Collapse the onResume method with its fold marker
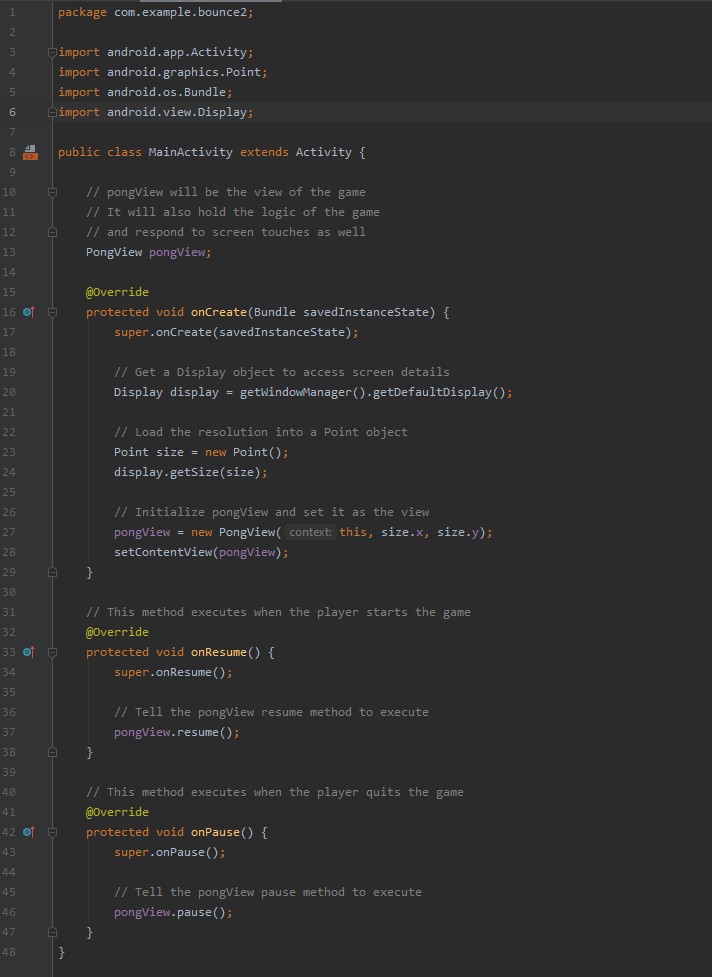This screenshot has height=977, width=712. coord(52,652)
